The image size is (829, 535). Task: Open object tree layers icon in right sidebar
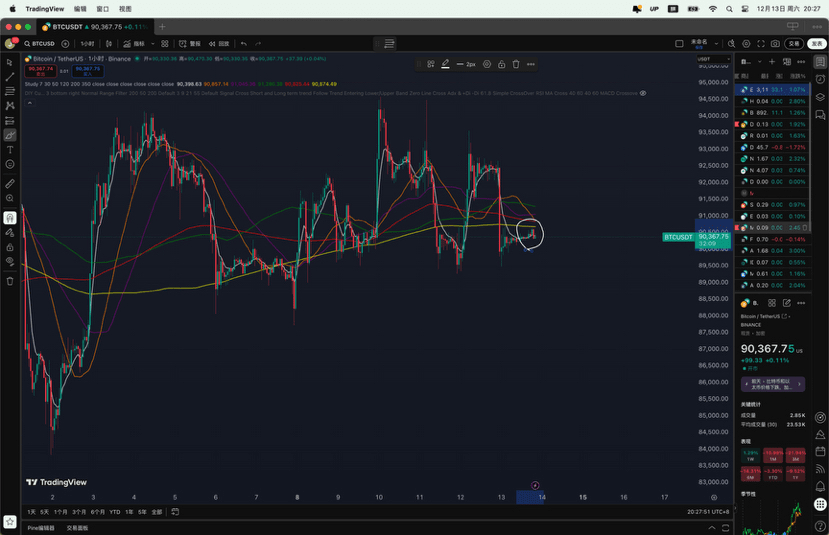820,97
